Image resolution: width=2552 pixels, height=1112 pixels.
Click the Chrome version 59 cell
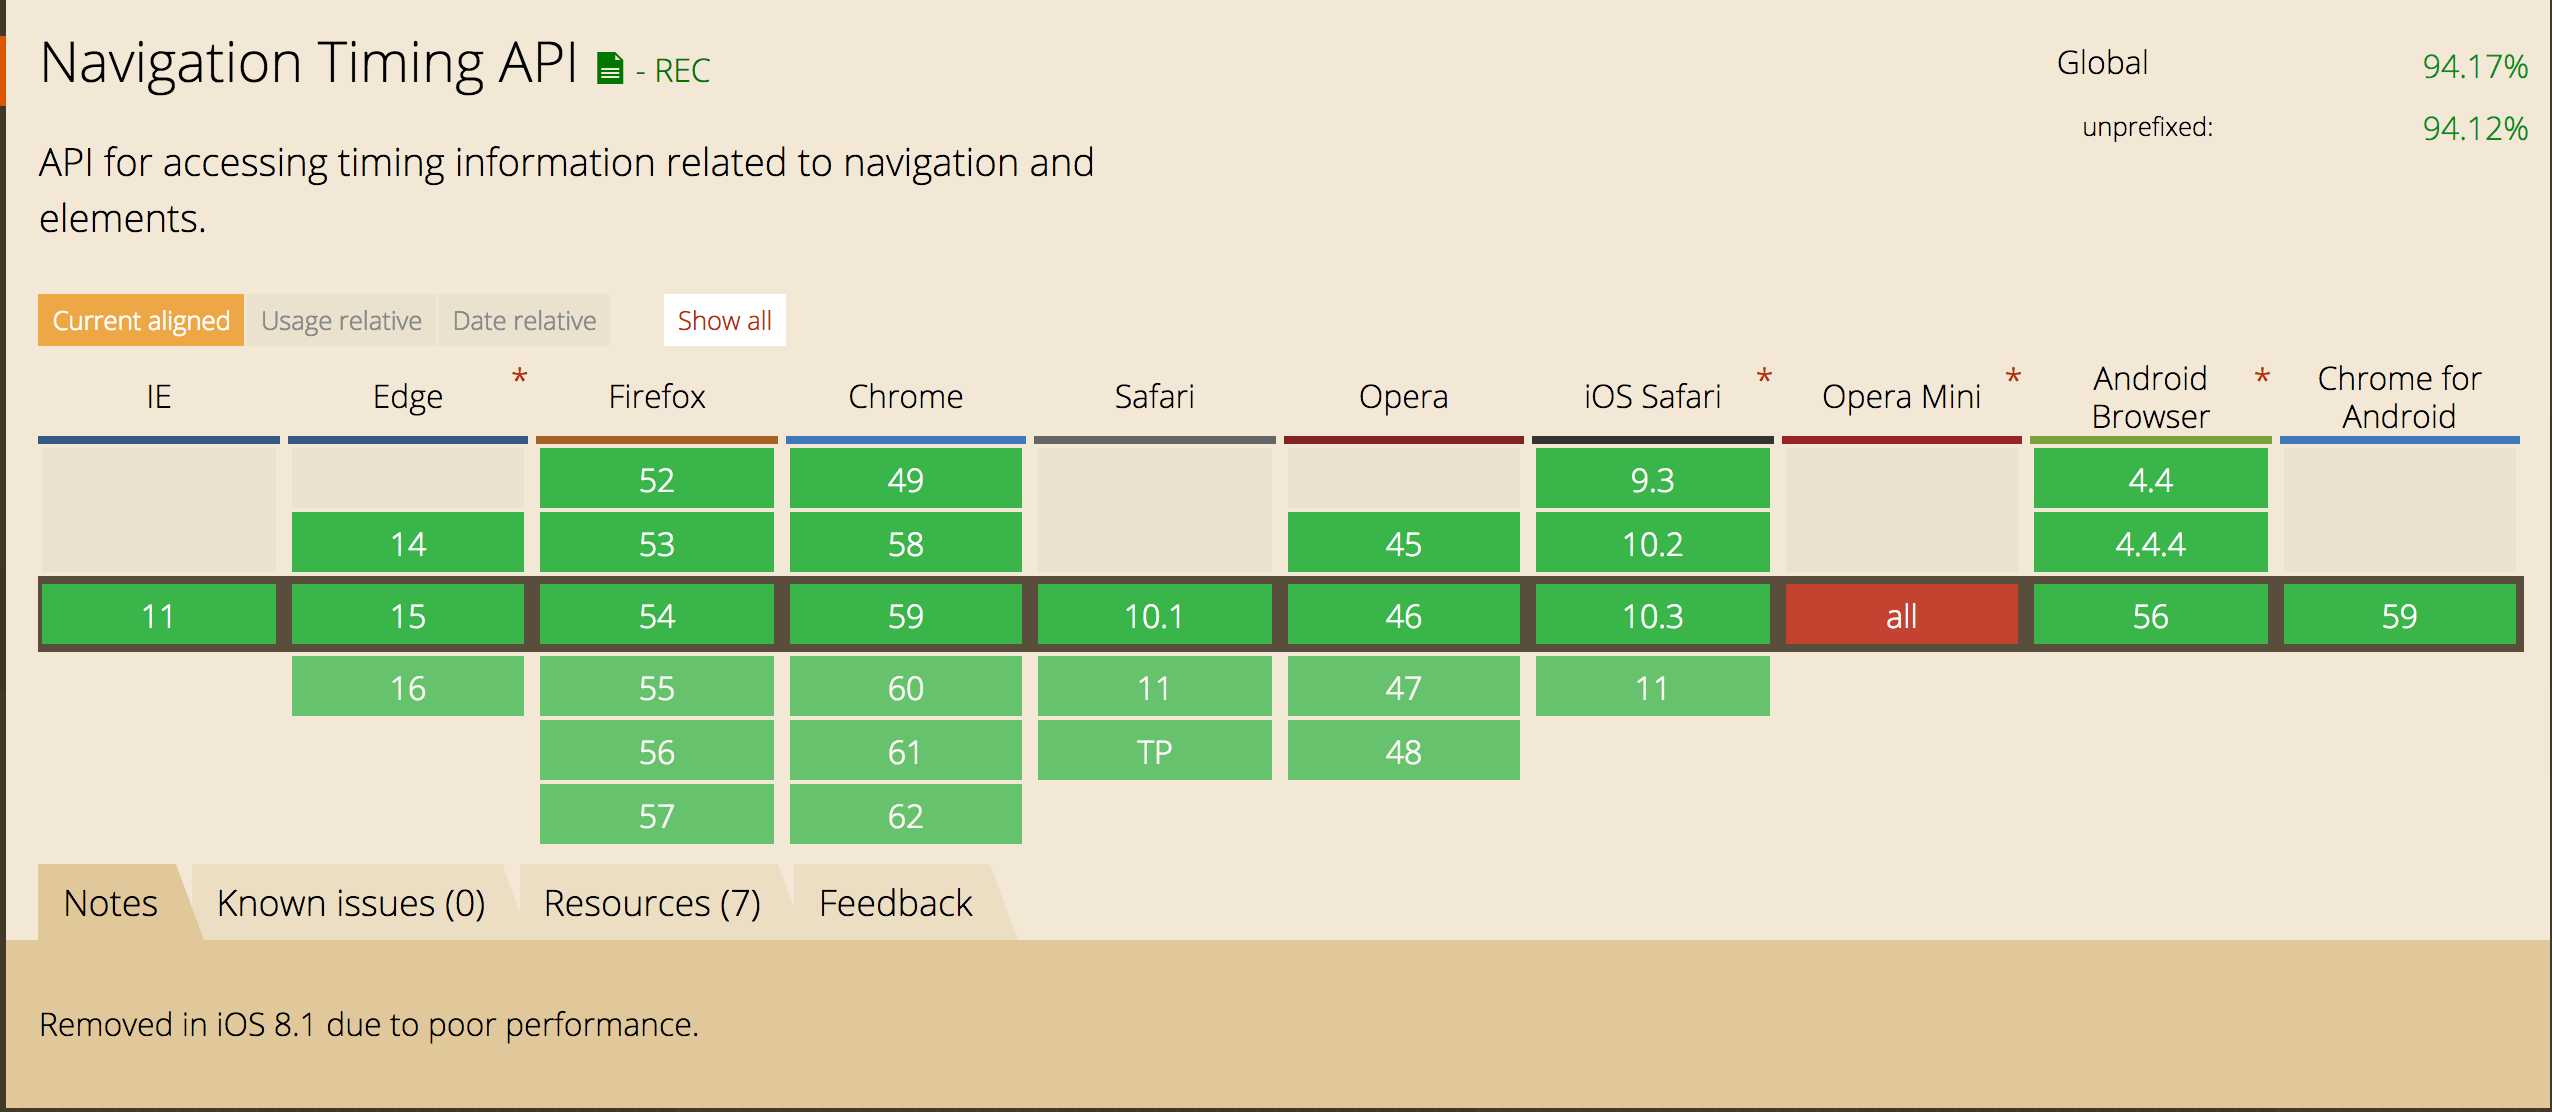click(907, 614)
